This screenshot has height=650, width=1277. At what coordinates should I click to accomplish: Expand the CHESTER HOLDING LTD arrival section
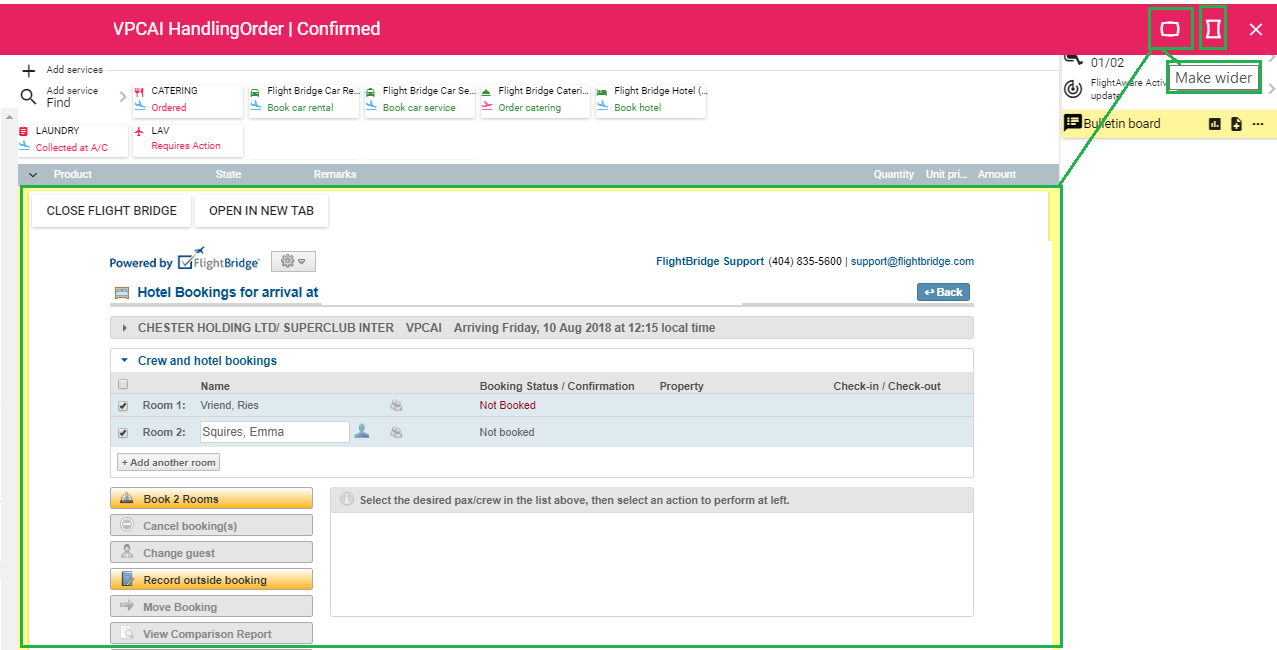(x=124, y=328)
